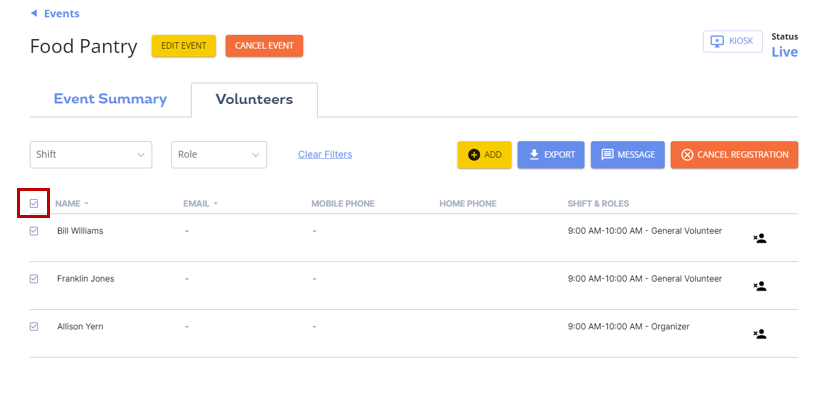Click the back arrow beside Events

coord(34,14)
